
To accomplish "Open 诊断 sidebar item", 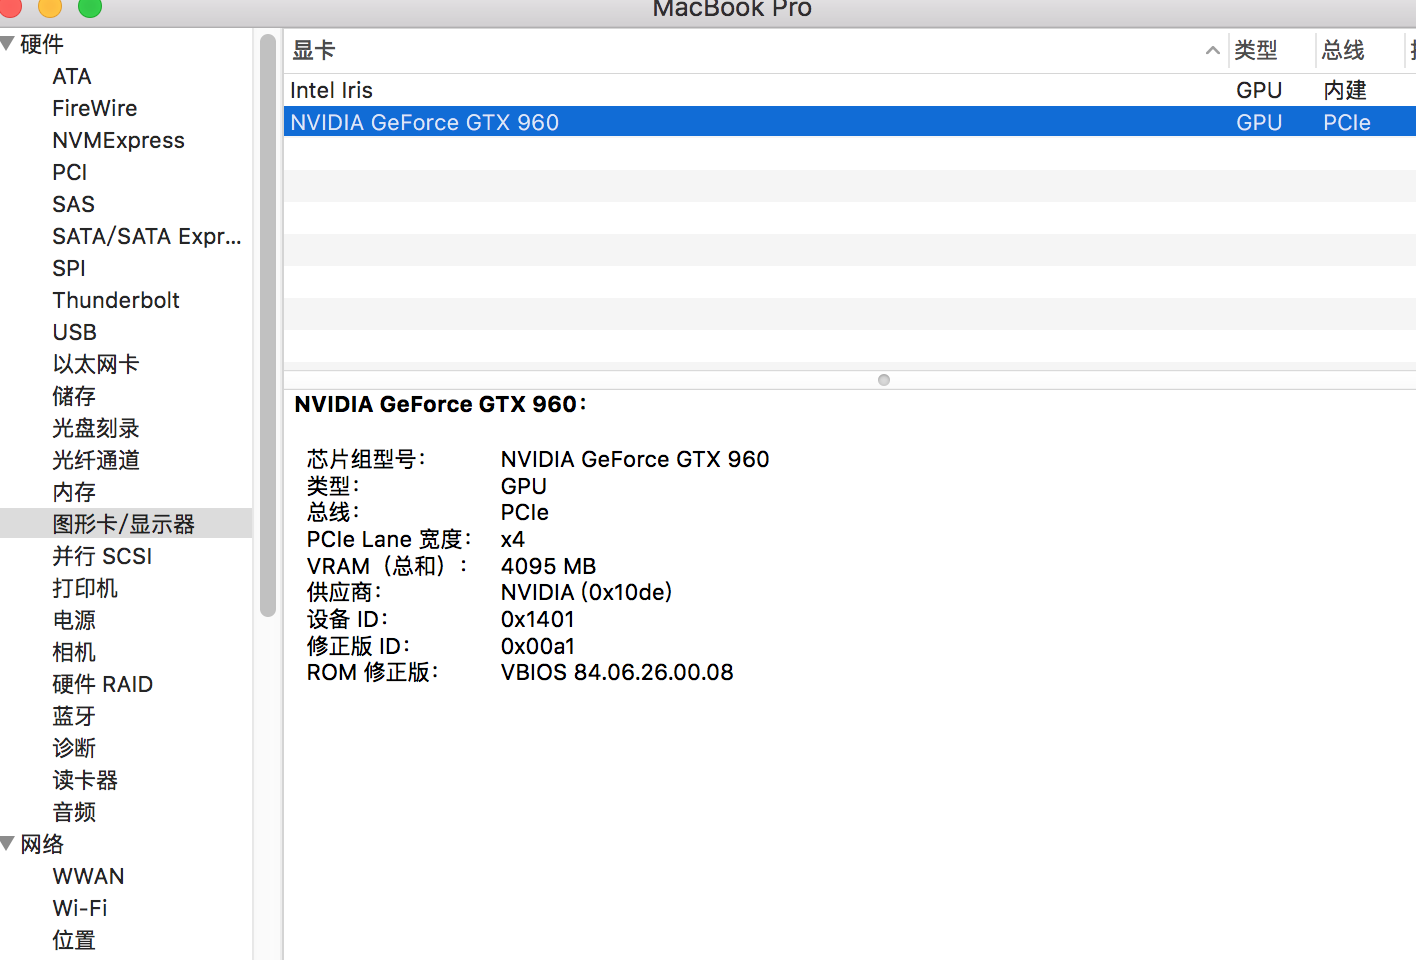I will coord(74,749).
